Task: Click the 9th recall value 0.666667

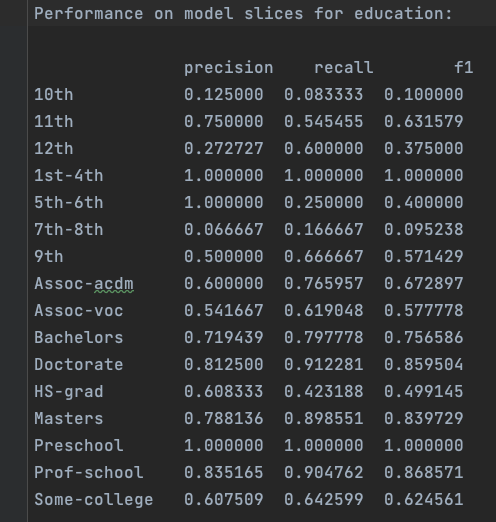Action: click(x=324, y=257)
